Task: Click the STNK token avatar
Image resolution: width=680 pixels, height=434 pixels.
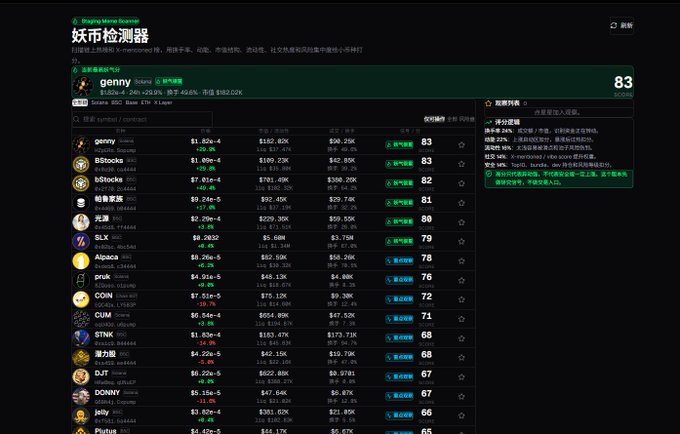Action: (81, 338)
